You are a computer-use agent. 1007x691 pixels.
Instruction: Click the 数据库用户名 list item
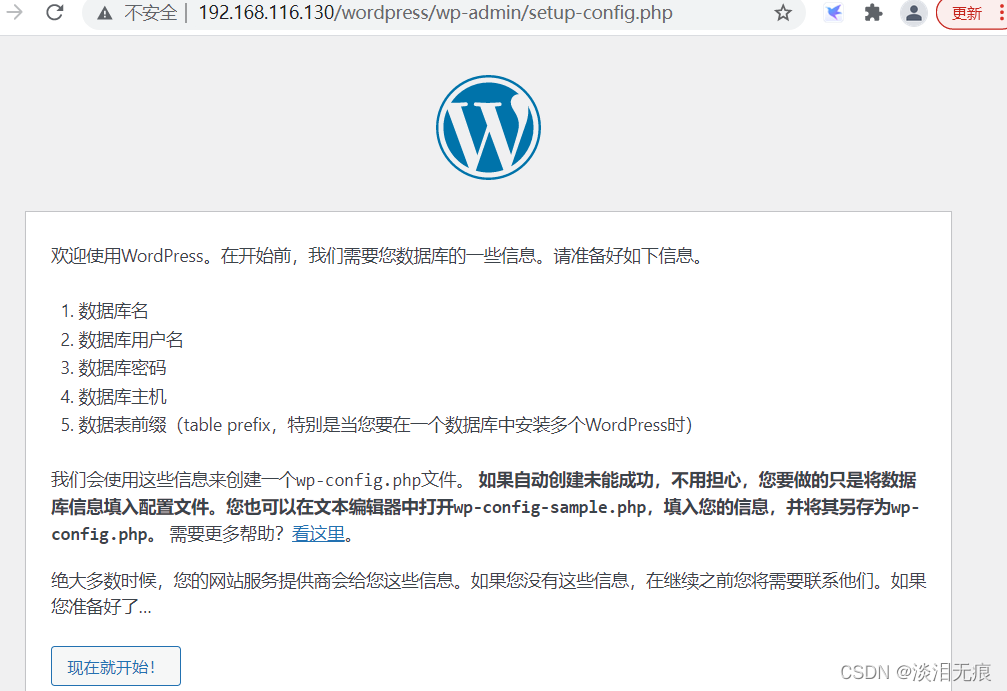[x=130, y=340]
